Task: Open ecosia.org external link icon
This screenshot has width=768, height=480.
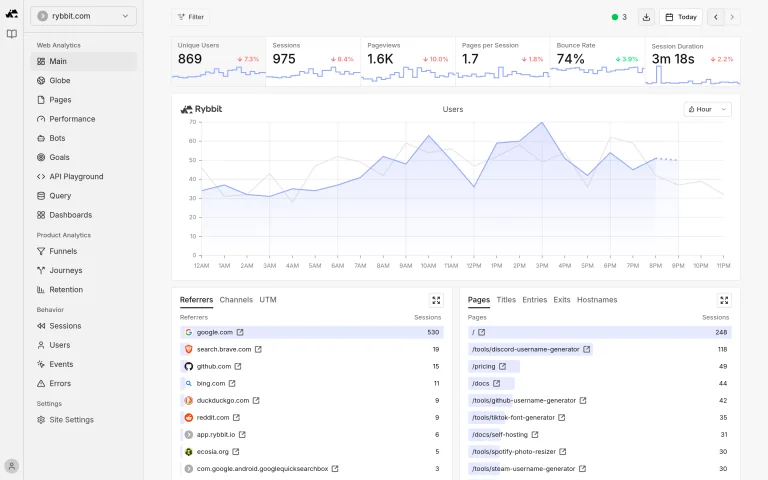Action: 236,452
